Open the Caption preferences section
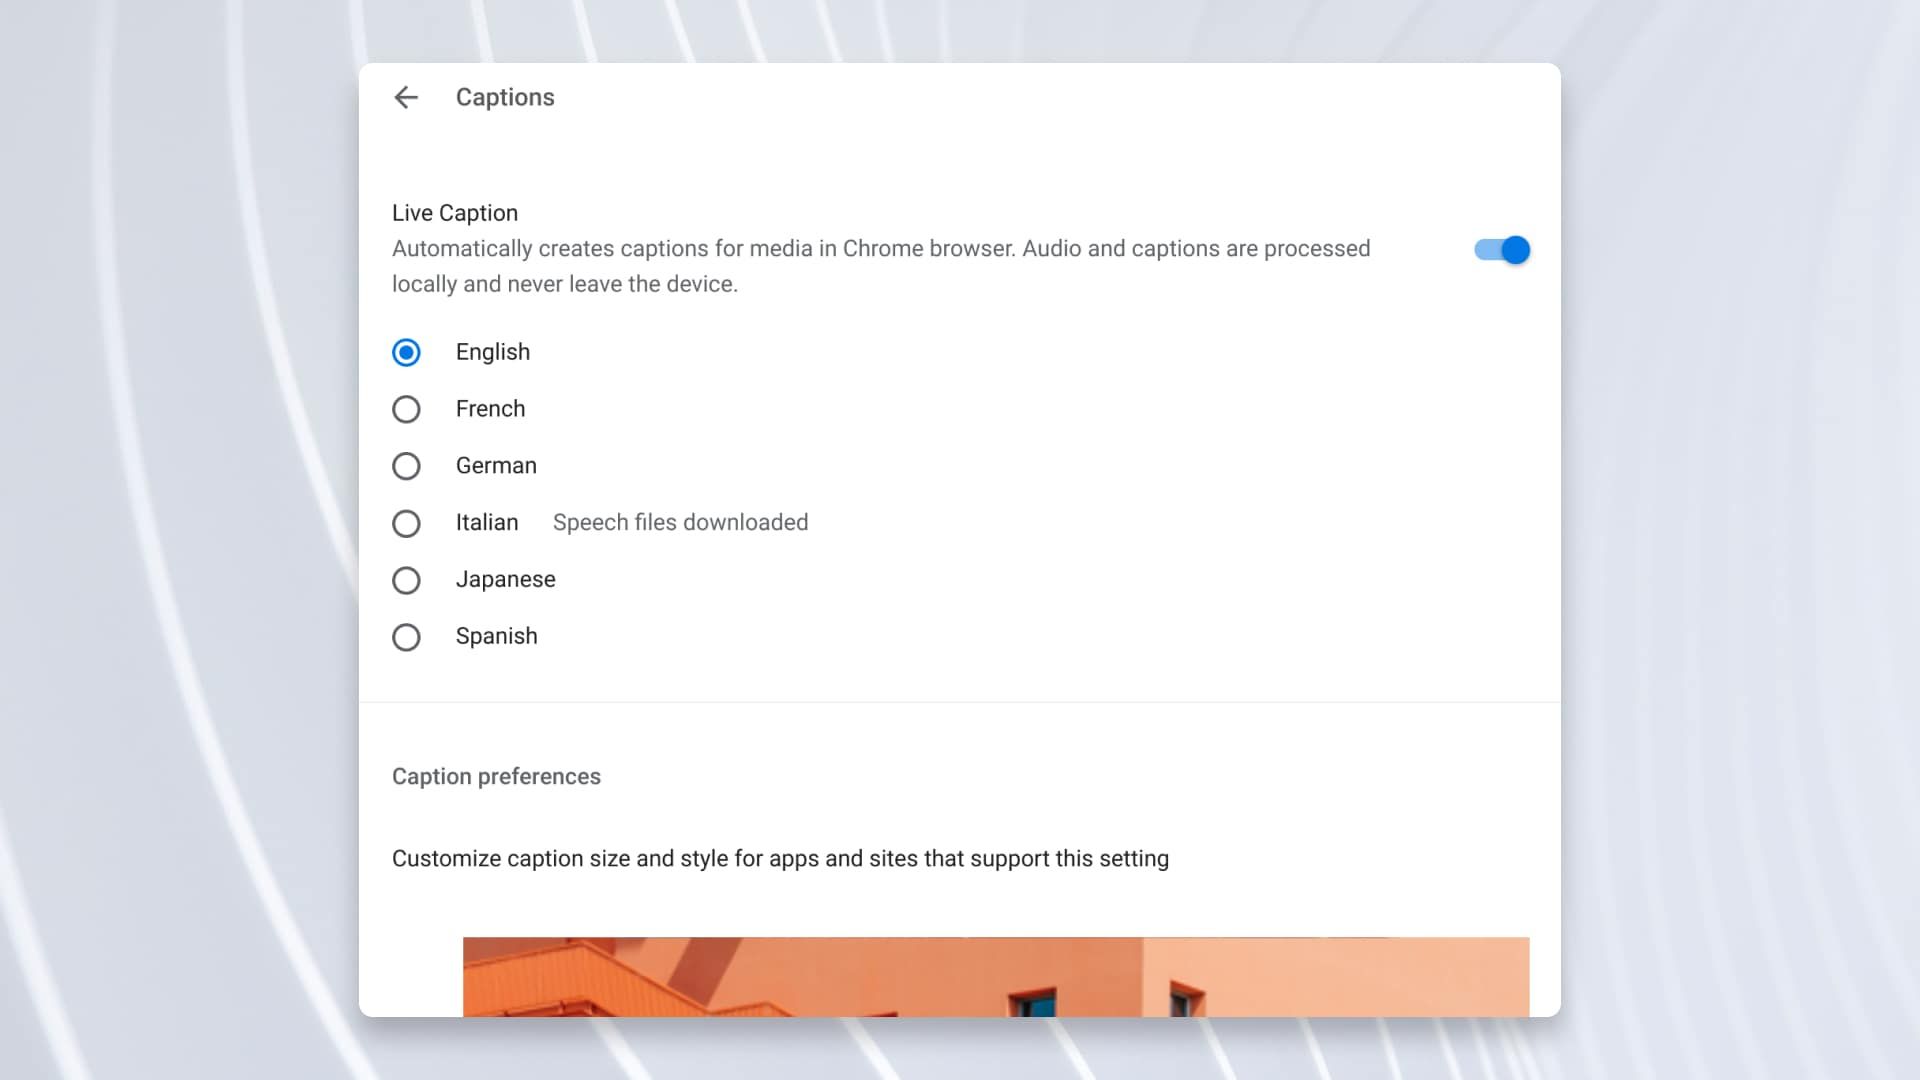 (x=496, y=776)
